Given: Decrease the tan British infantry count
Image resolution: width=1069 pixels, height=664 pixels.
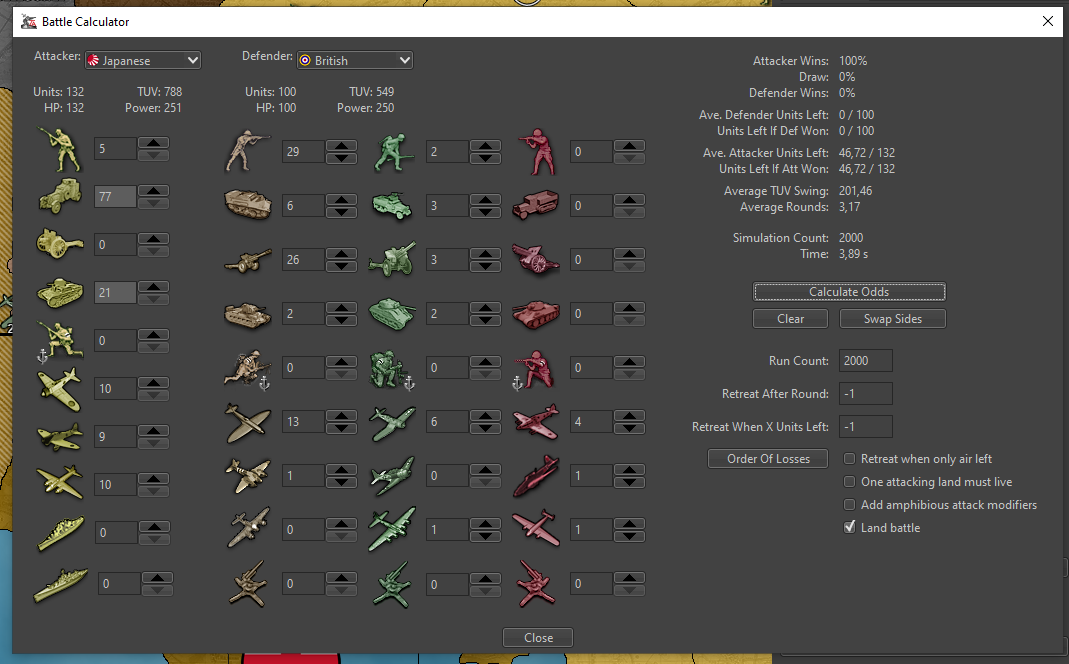Looking at the screenshot, I should (x=342, y=158).
